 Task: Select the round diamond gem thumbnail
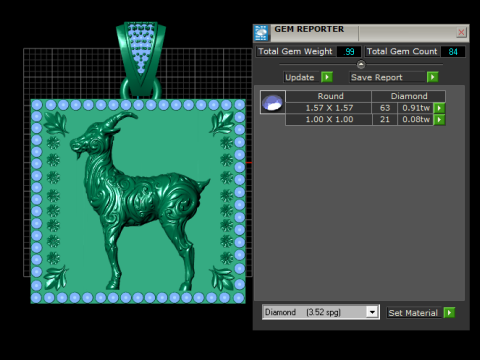click(273, 102)
